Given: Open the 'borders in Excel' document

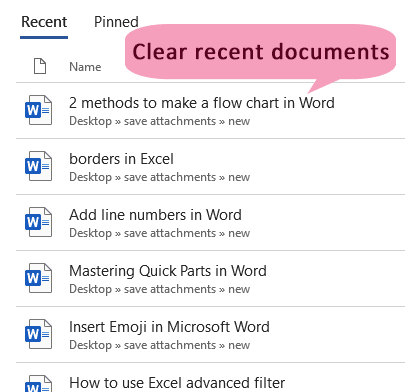Looking at the screenshot, I should click(121, 159).
